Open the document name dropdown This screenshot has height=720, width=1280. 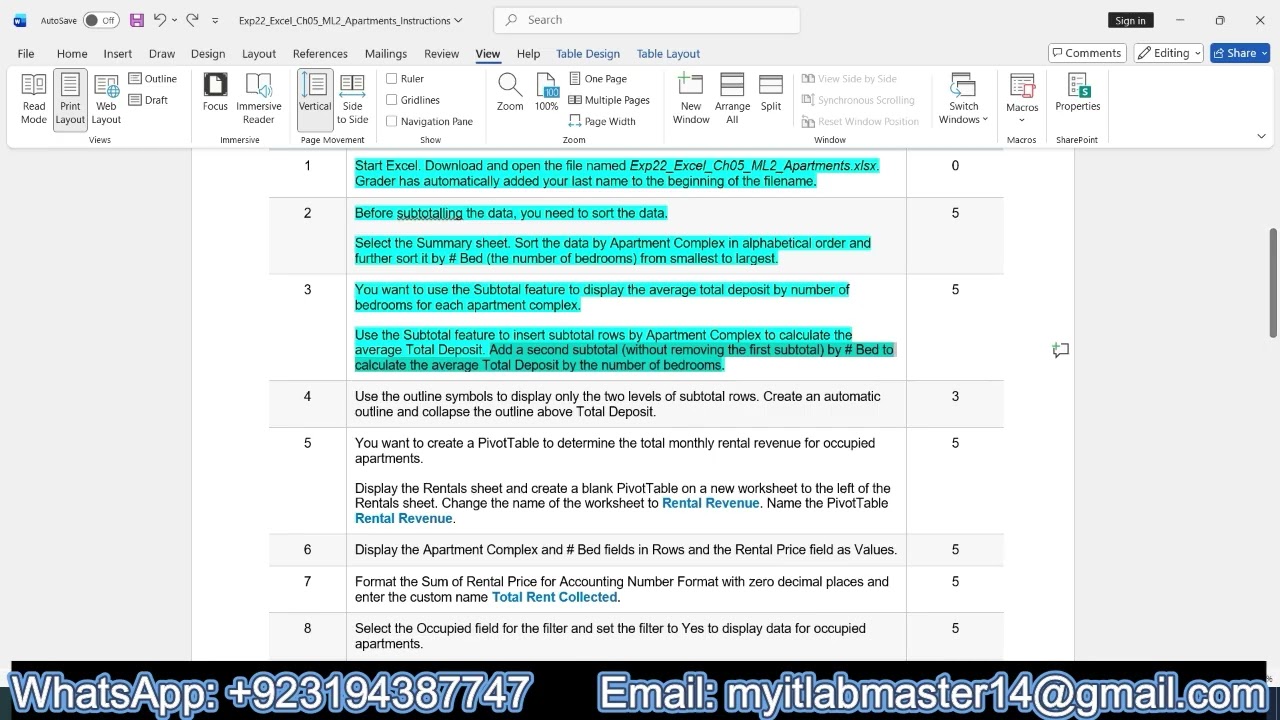point(458,20)
